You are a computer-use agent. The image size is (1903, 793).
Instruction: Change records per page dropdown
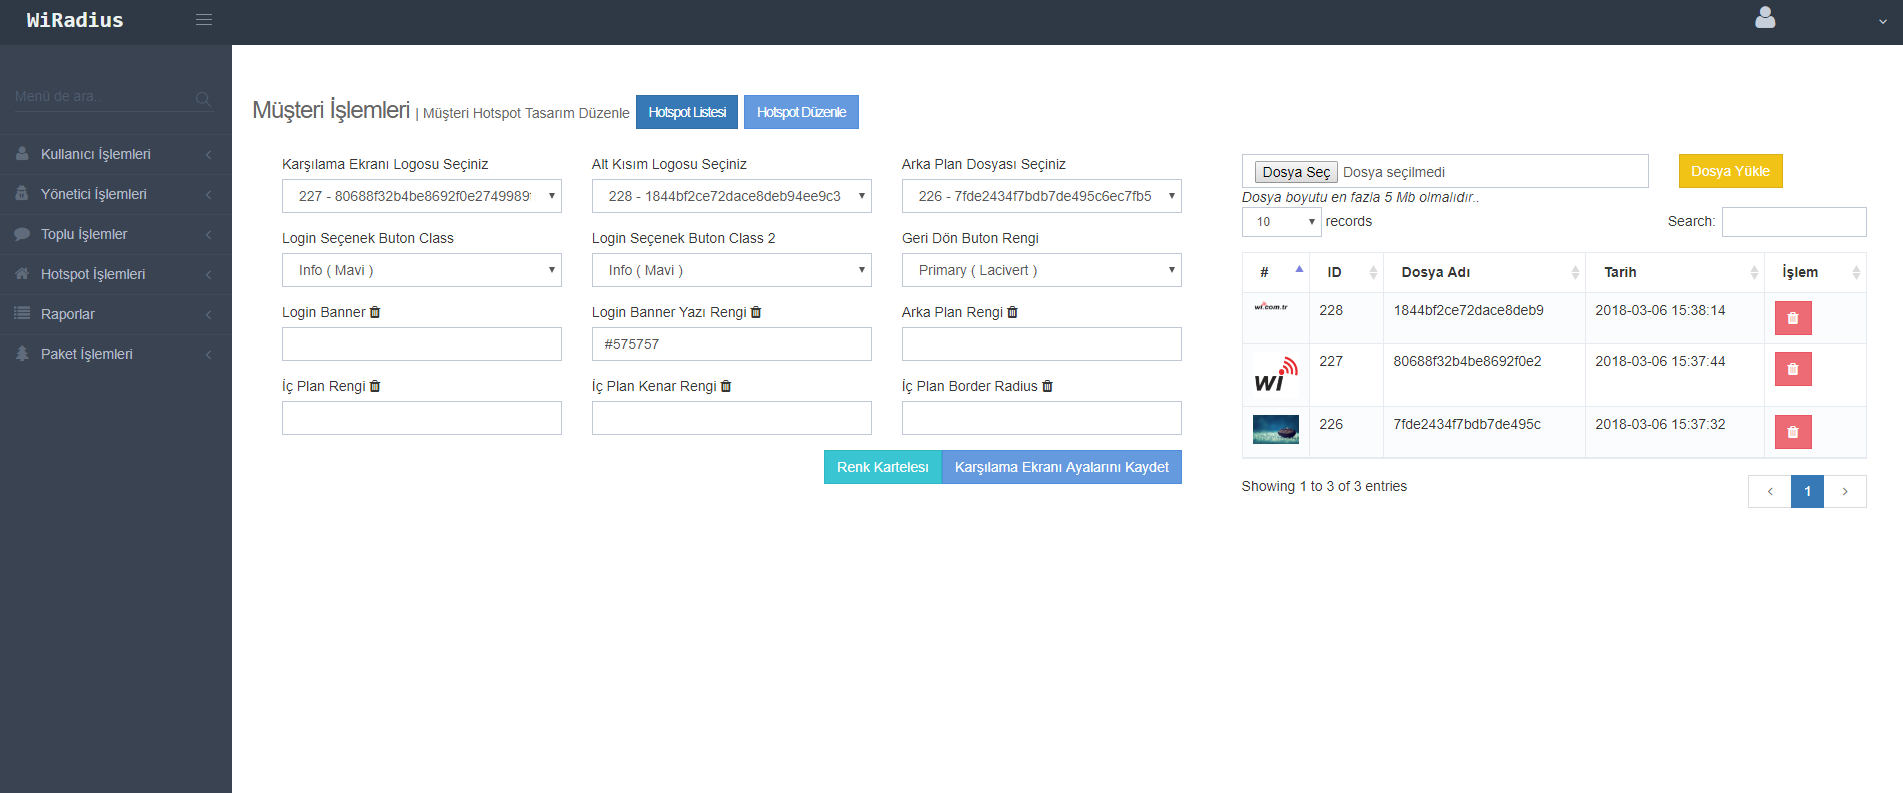(1281, 222)
